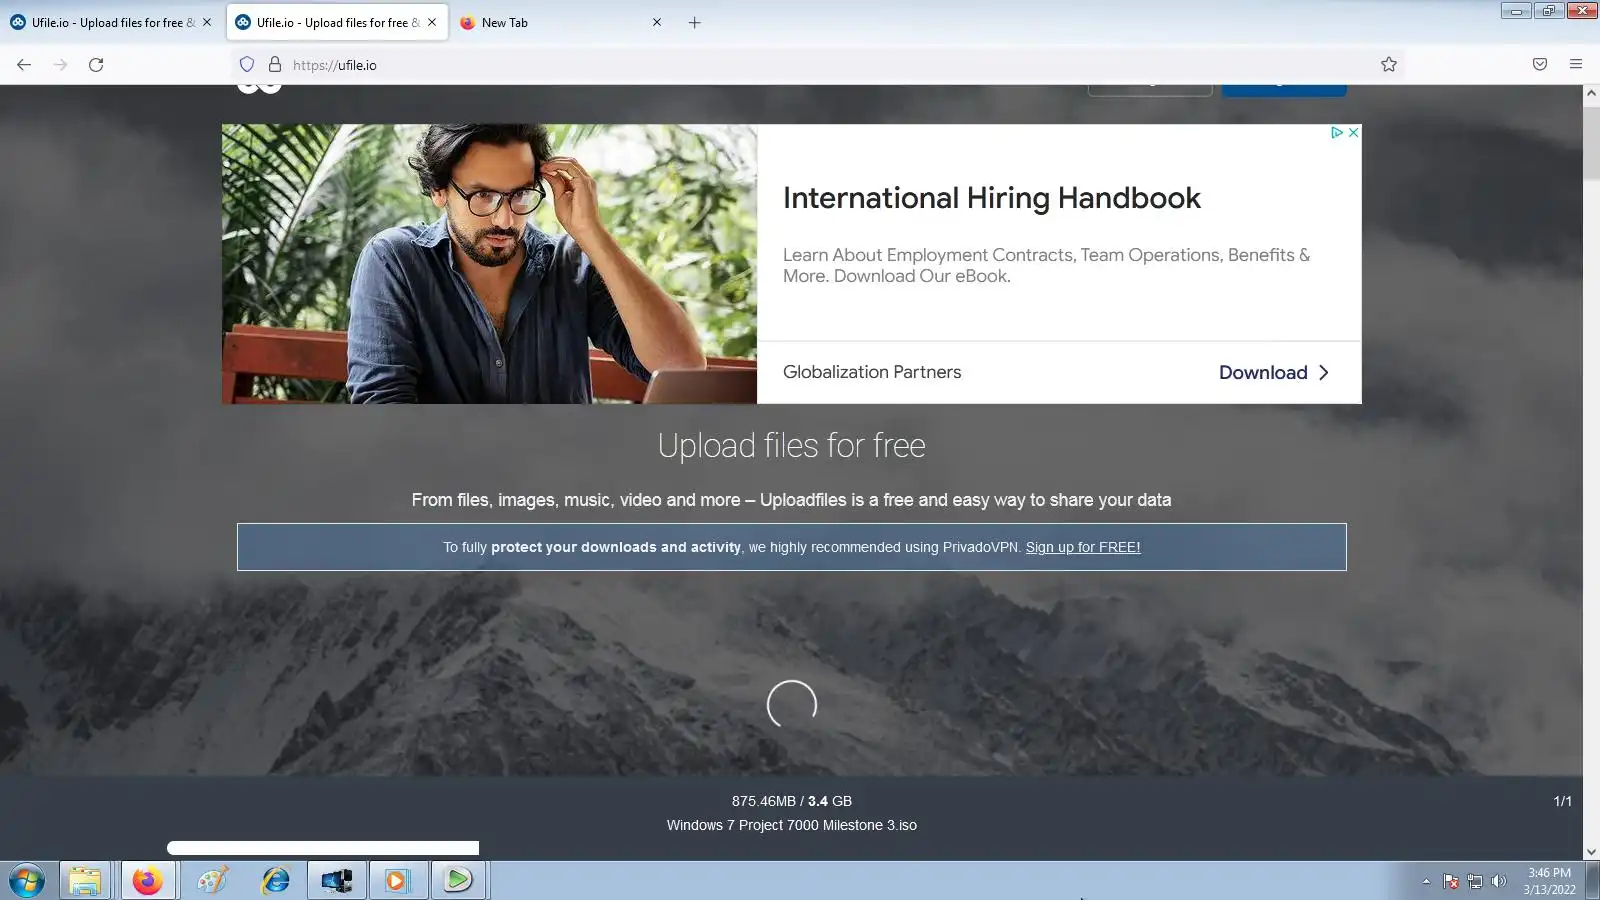This screenshot has height=900, width=1600.
Task: Click the ad photo of man with glasses
Action: click(x=489, y=264)
